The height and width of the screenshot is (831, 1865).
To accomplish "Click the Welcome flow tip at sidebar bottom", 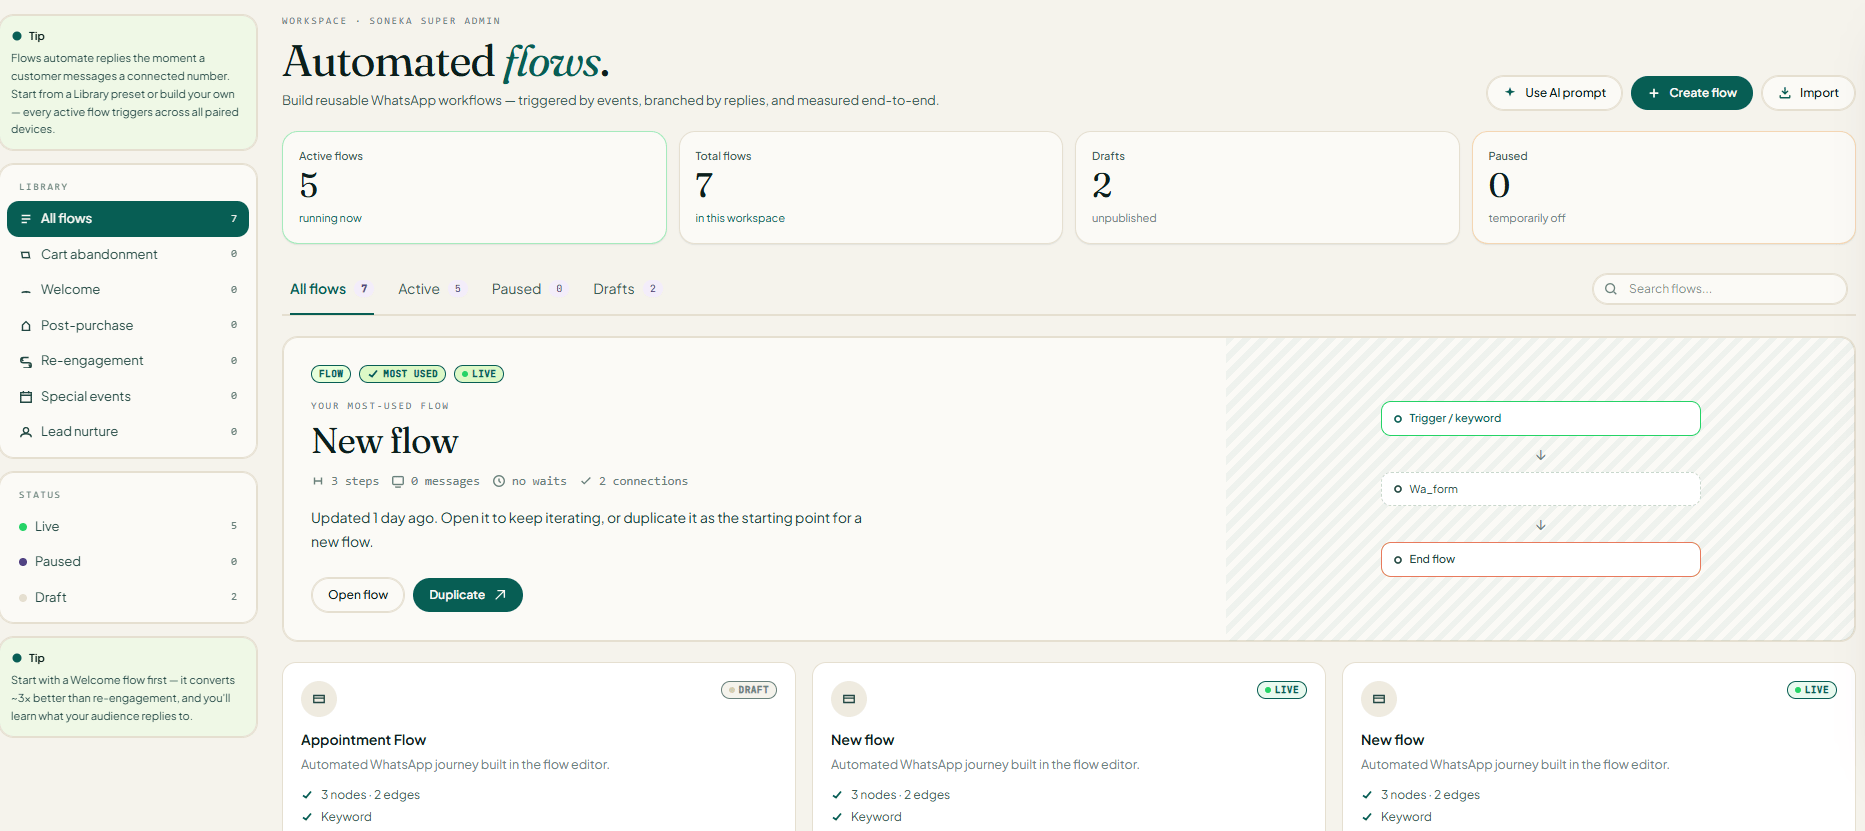I will click(128, 687).
